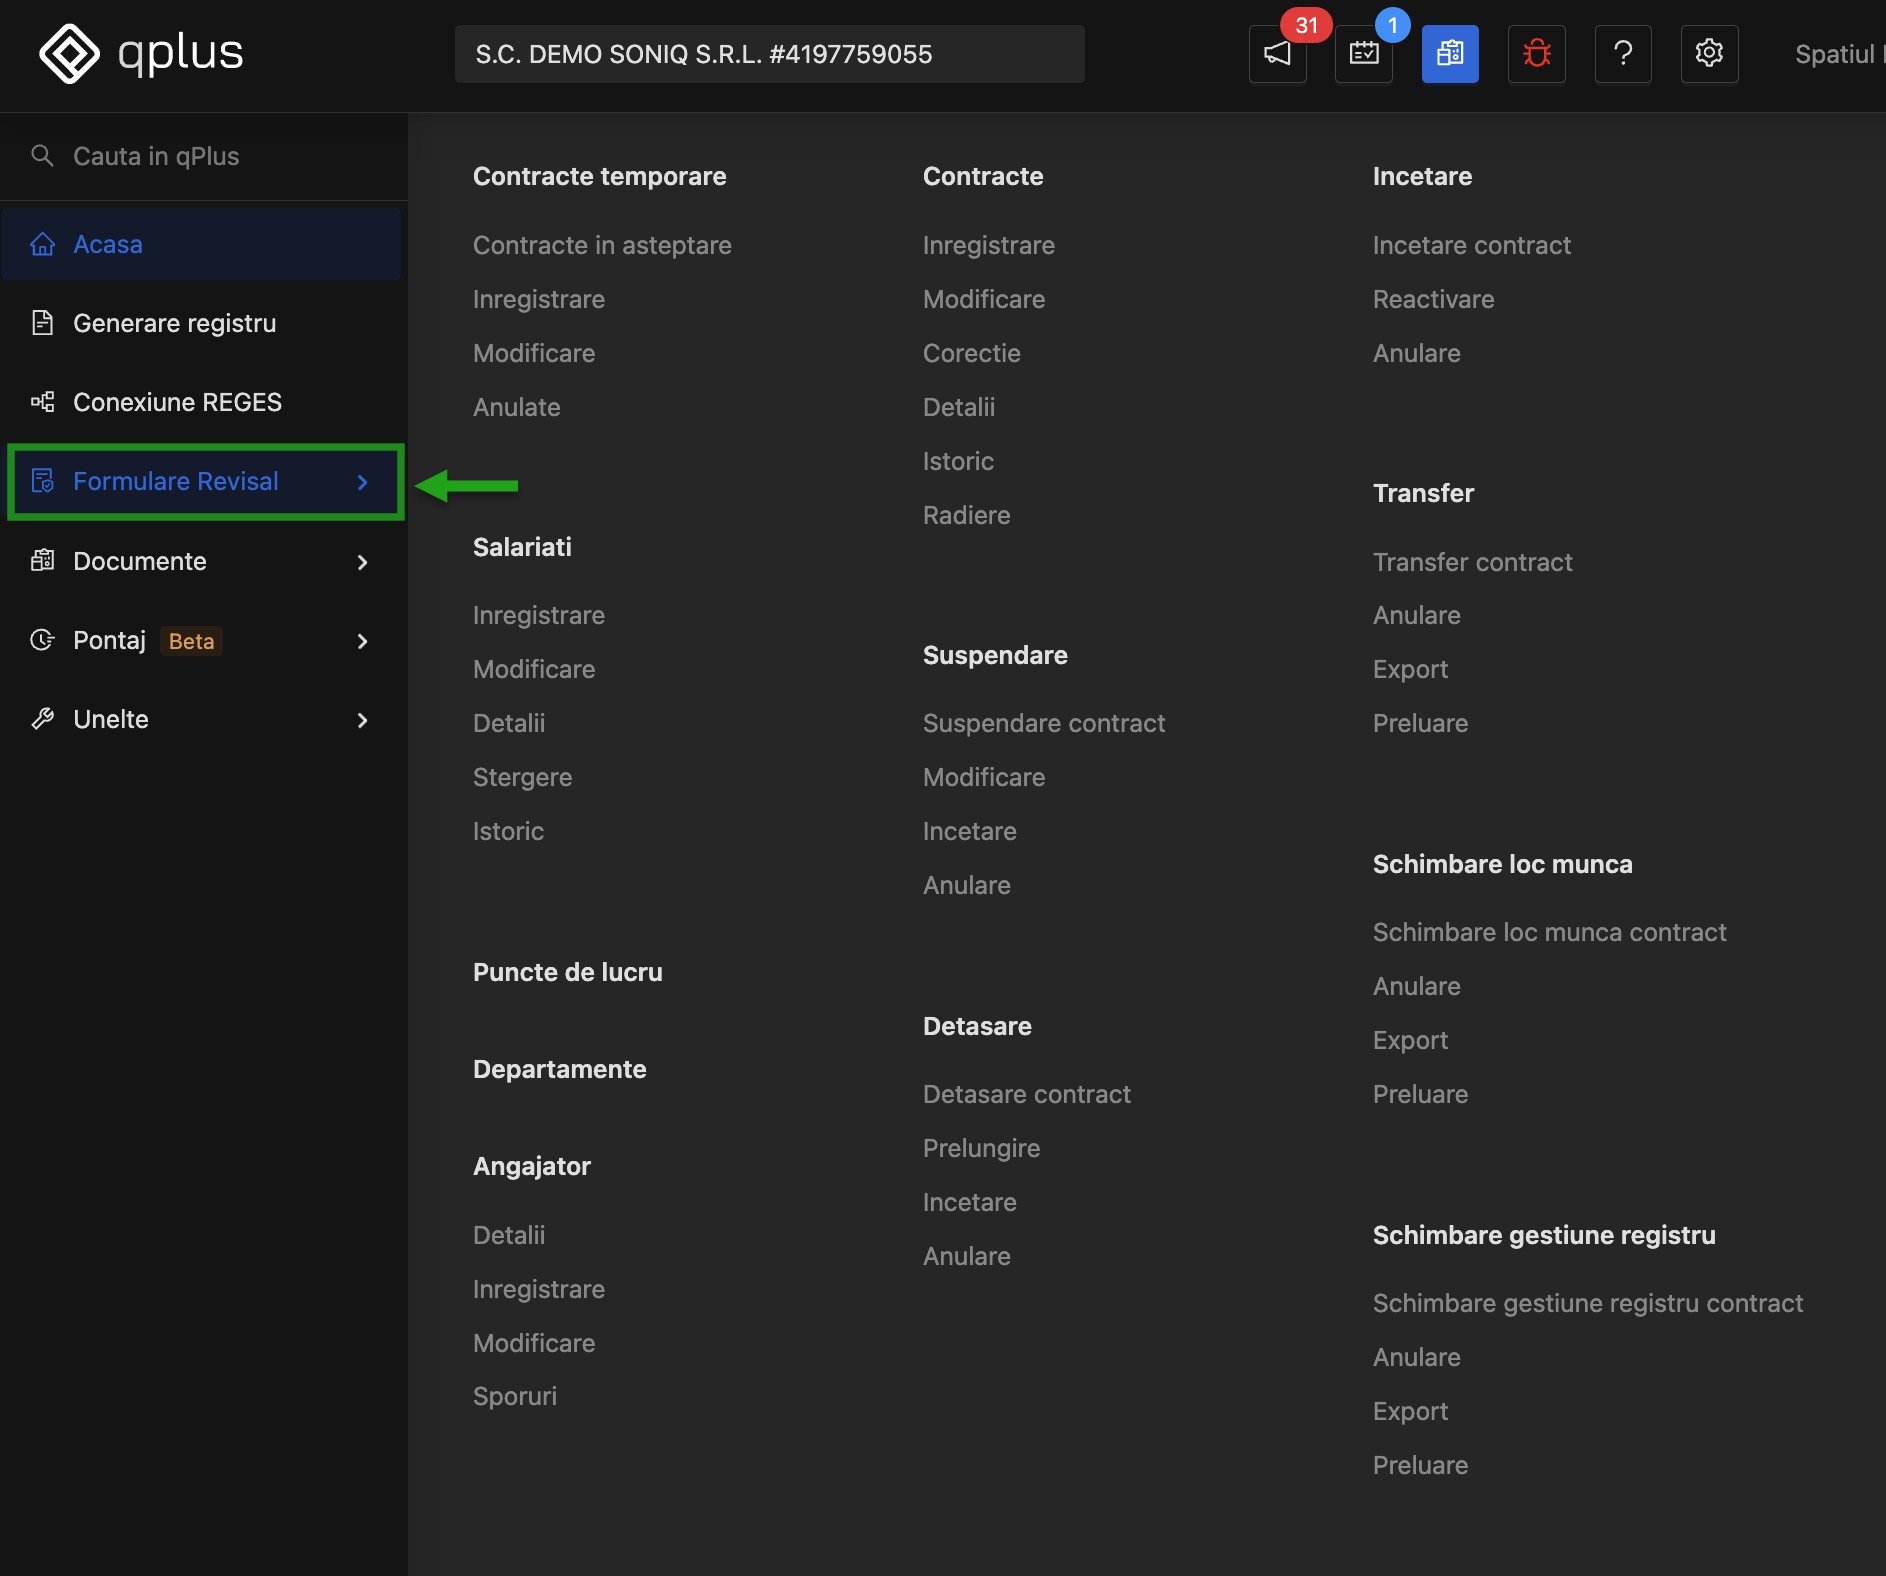Open Istoric under Contracte

958,461
